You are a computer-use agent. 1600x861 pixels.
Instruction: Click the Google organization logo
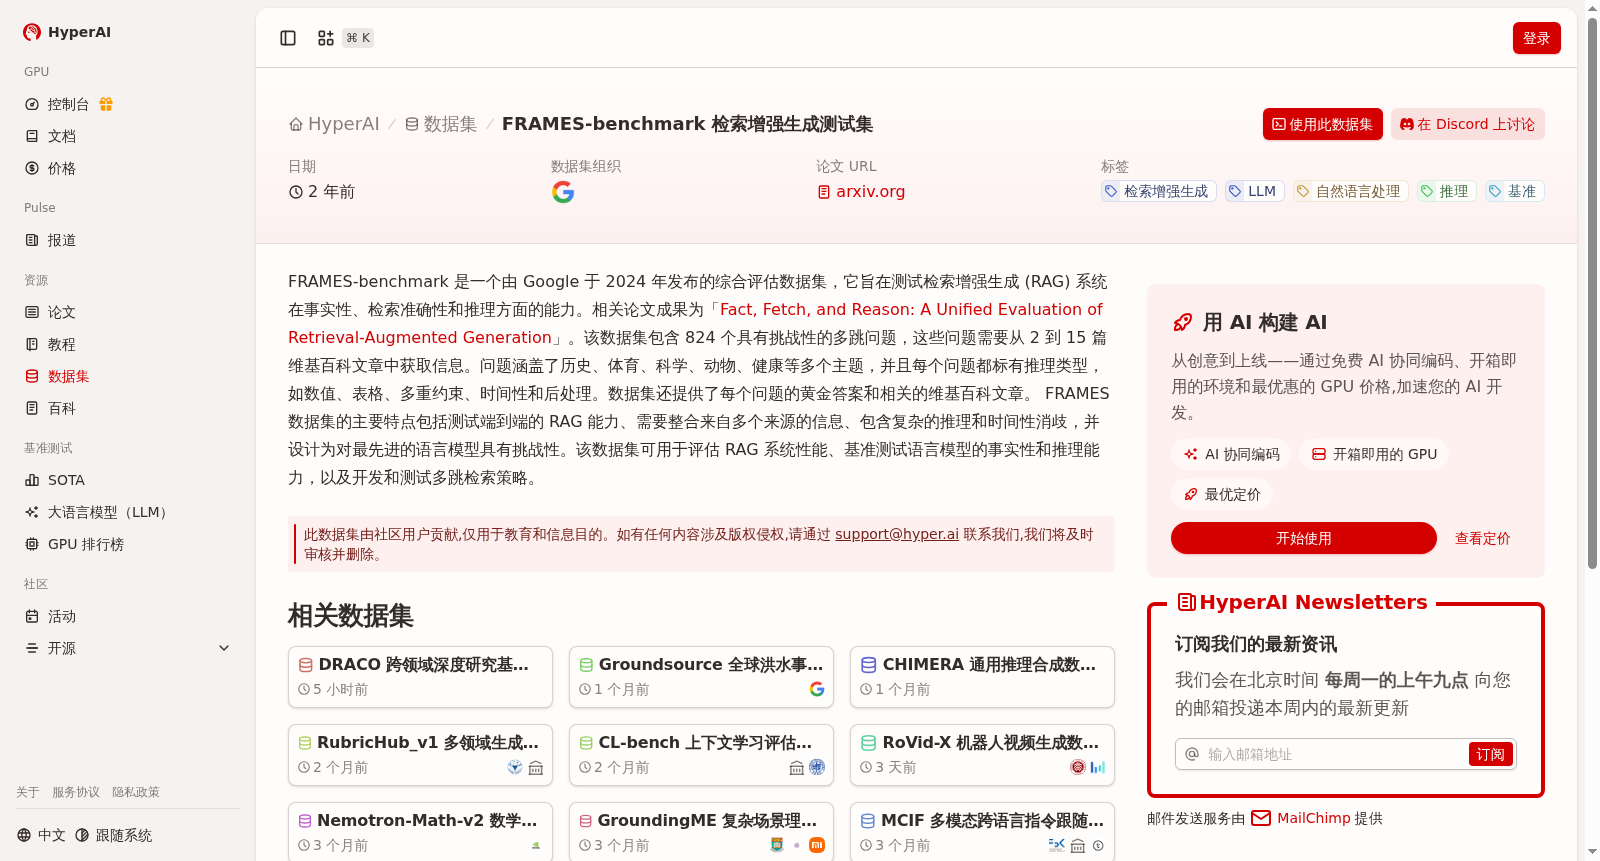[x=563, y=192]
